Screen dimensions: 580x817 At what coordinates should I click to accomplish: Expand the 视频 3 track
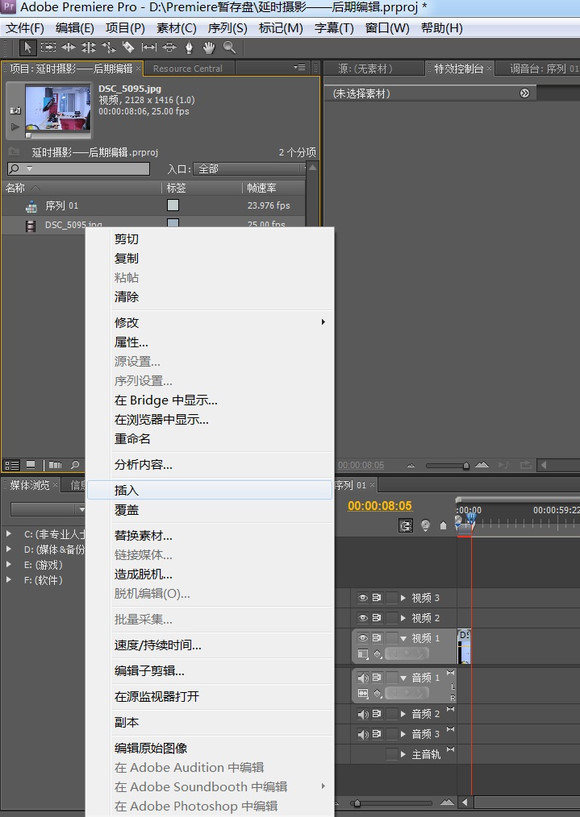[403, 598]
